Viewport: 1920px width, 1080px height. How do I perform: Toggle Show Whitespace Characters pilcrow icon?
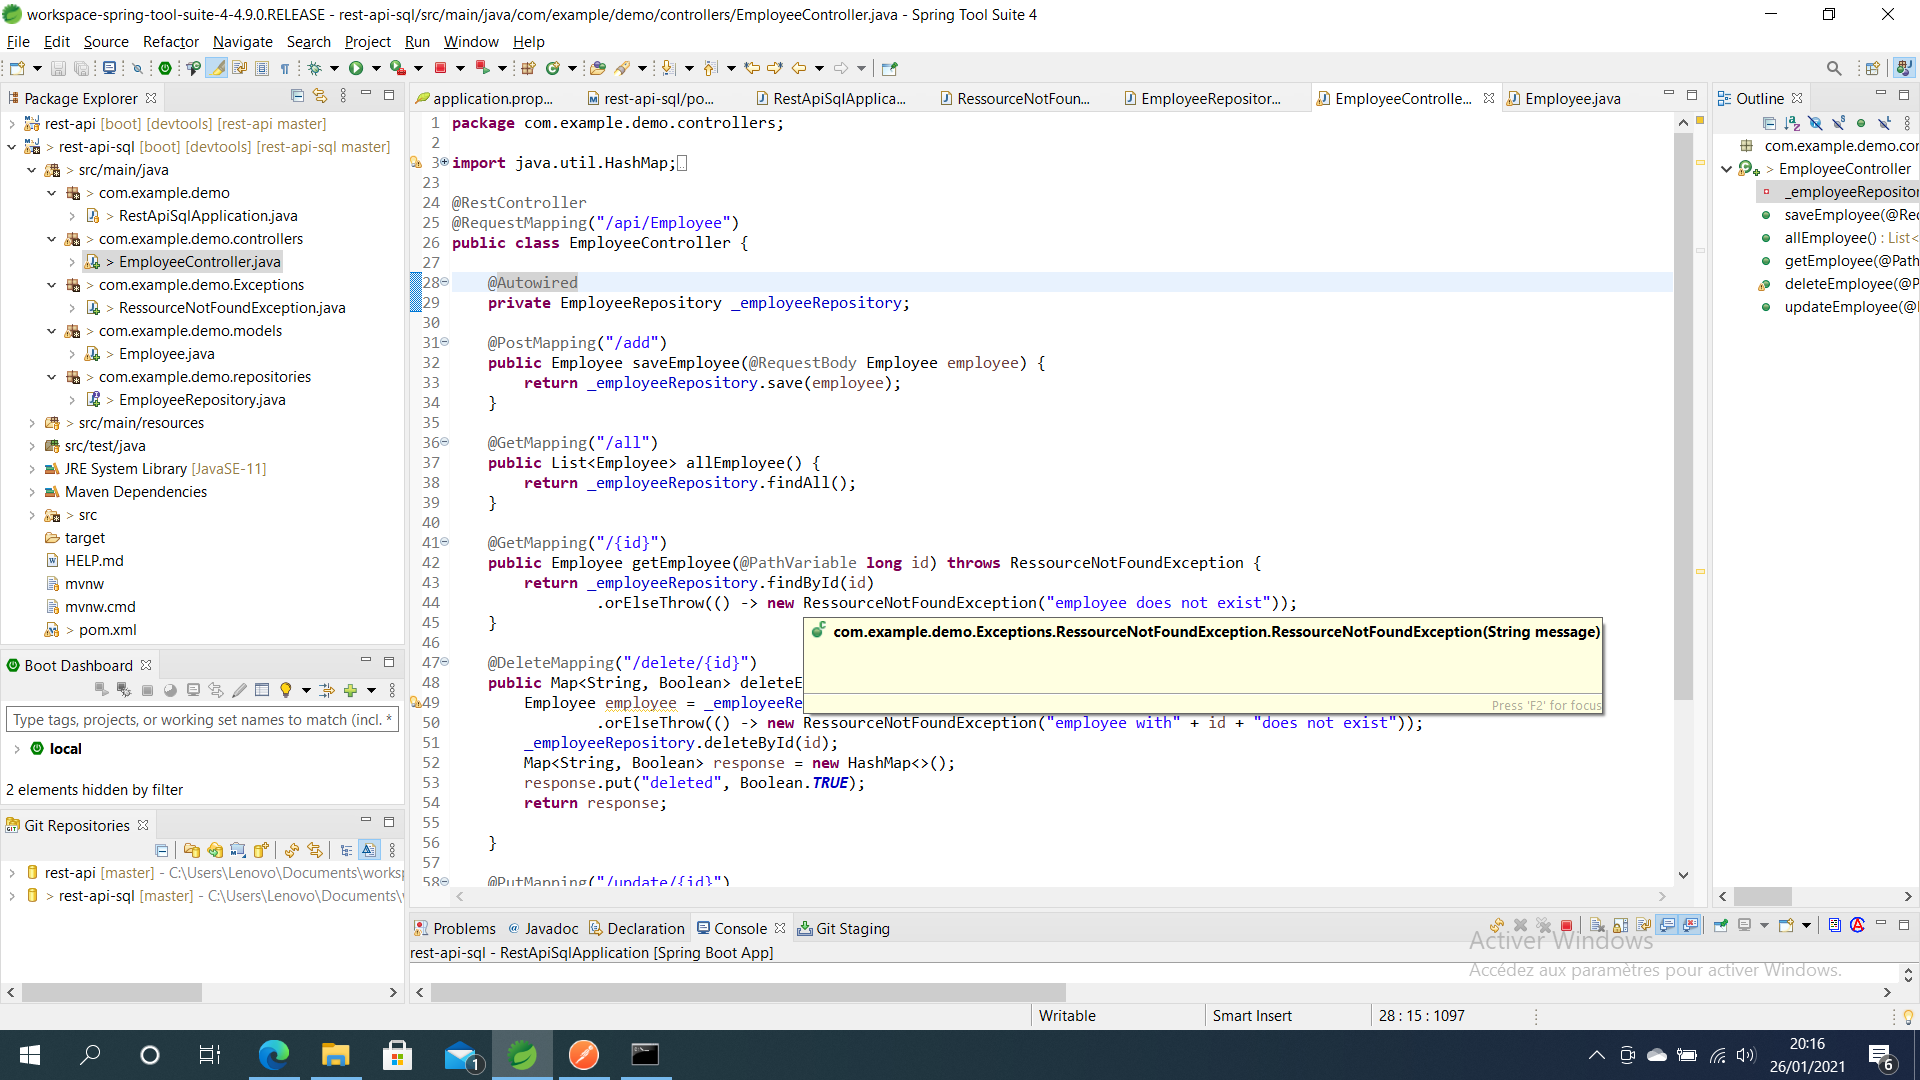(x=285, y=68)
